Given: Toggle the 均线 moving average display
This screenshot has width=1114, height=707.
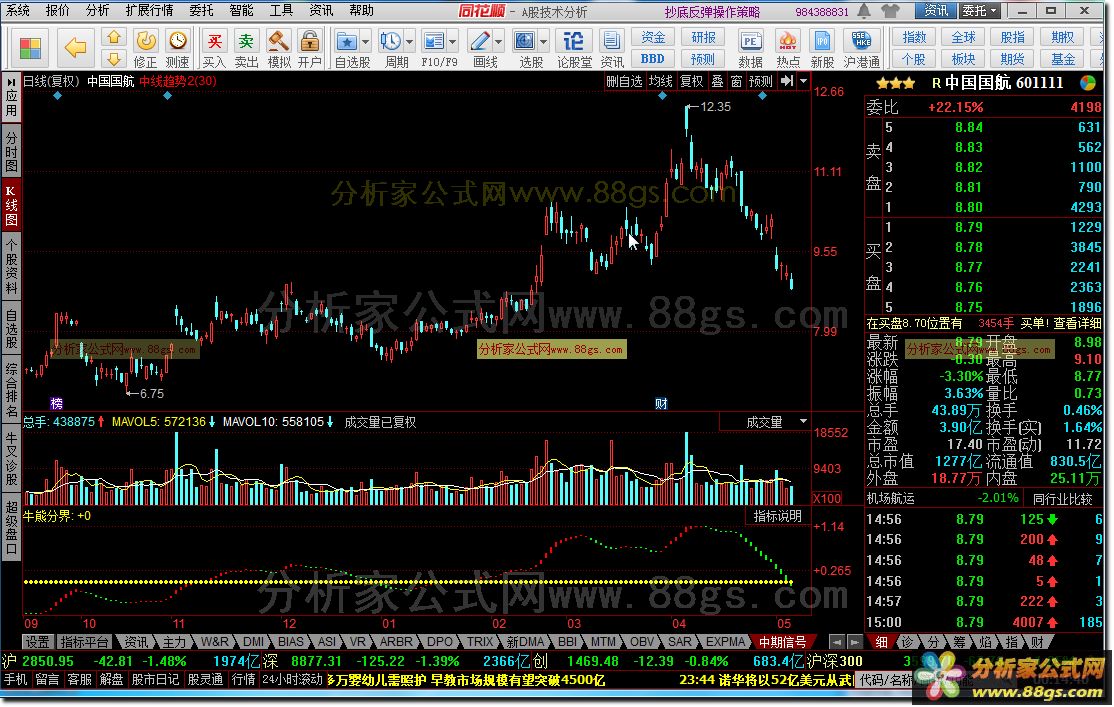Looking at the screenshot, I should click(x=661, y=82).
